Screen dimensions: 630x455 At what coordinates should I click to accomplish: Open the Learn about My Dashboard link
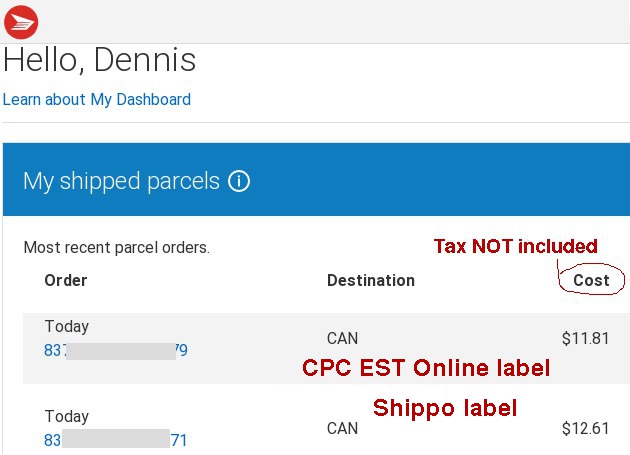tap(97, 100)
